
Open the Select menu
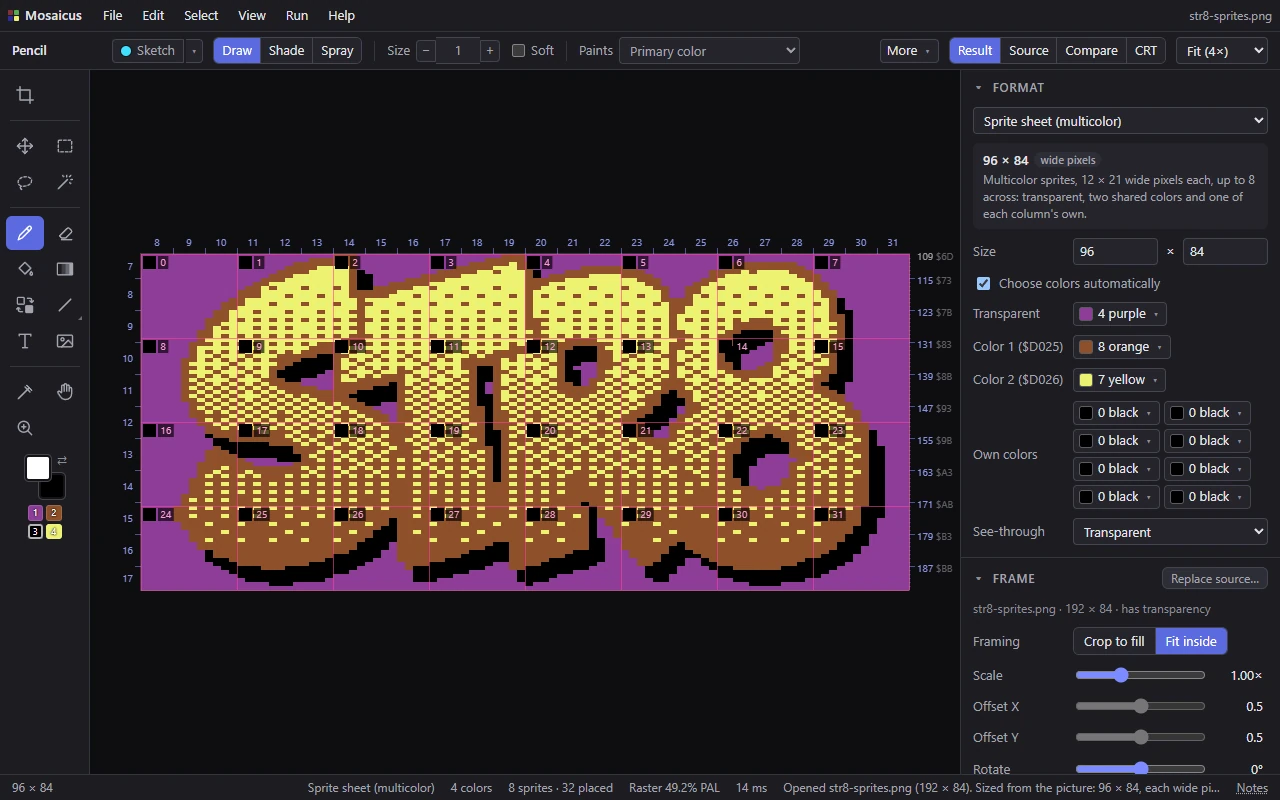(201, 15)
